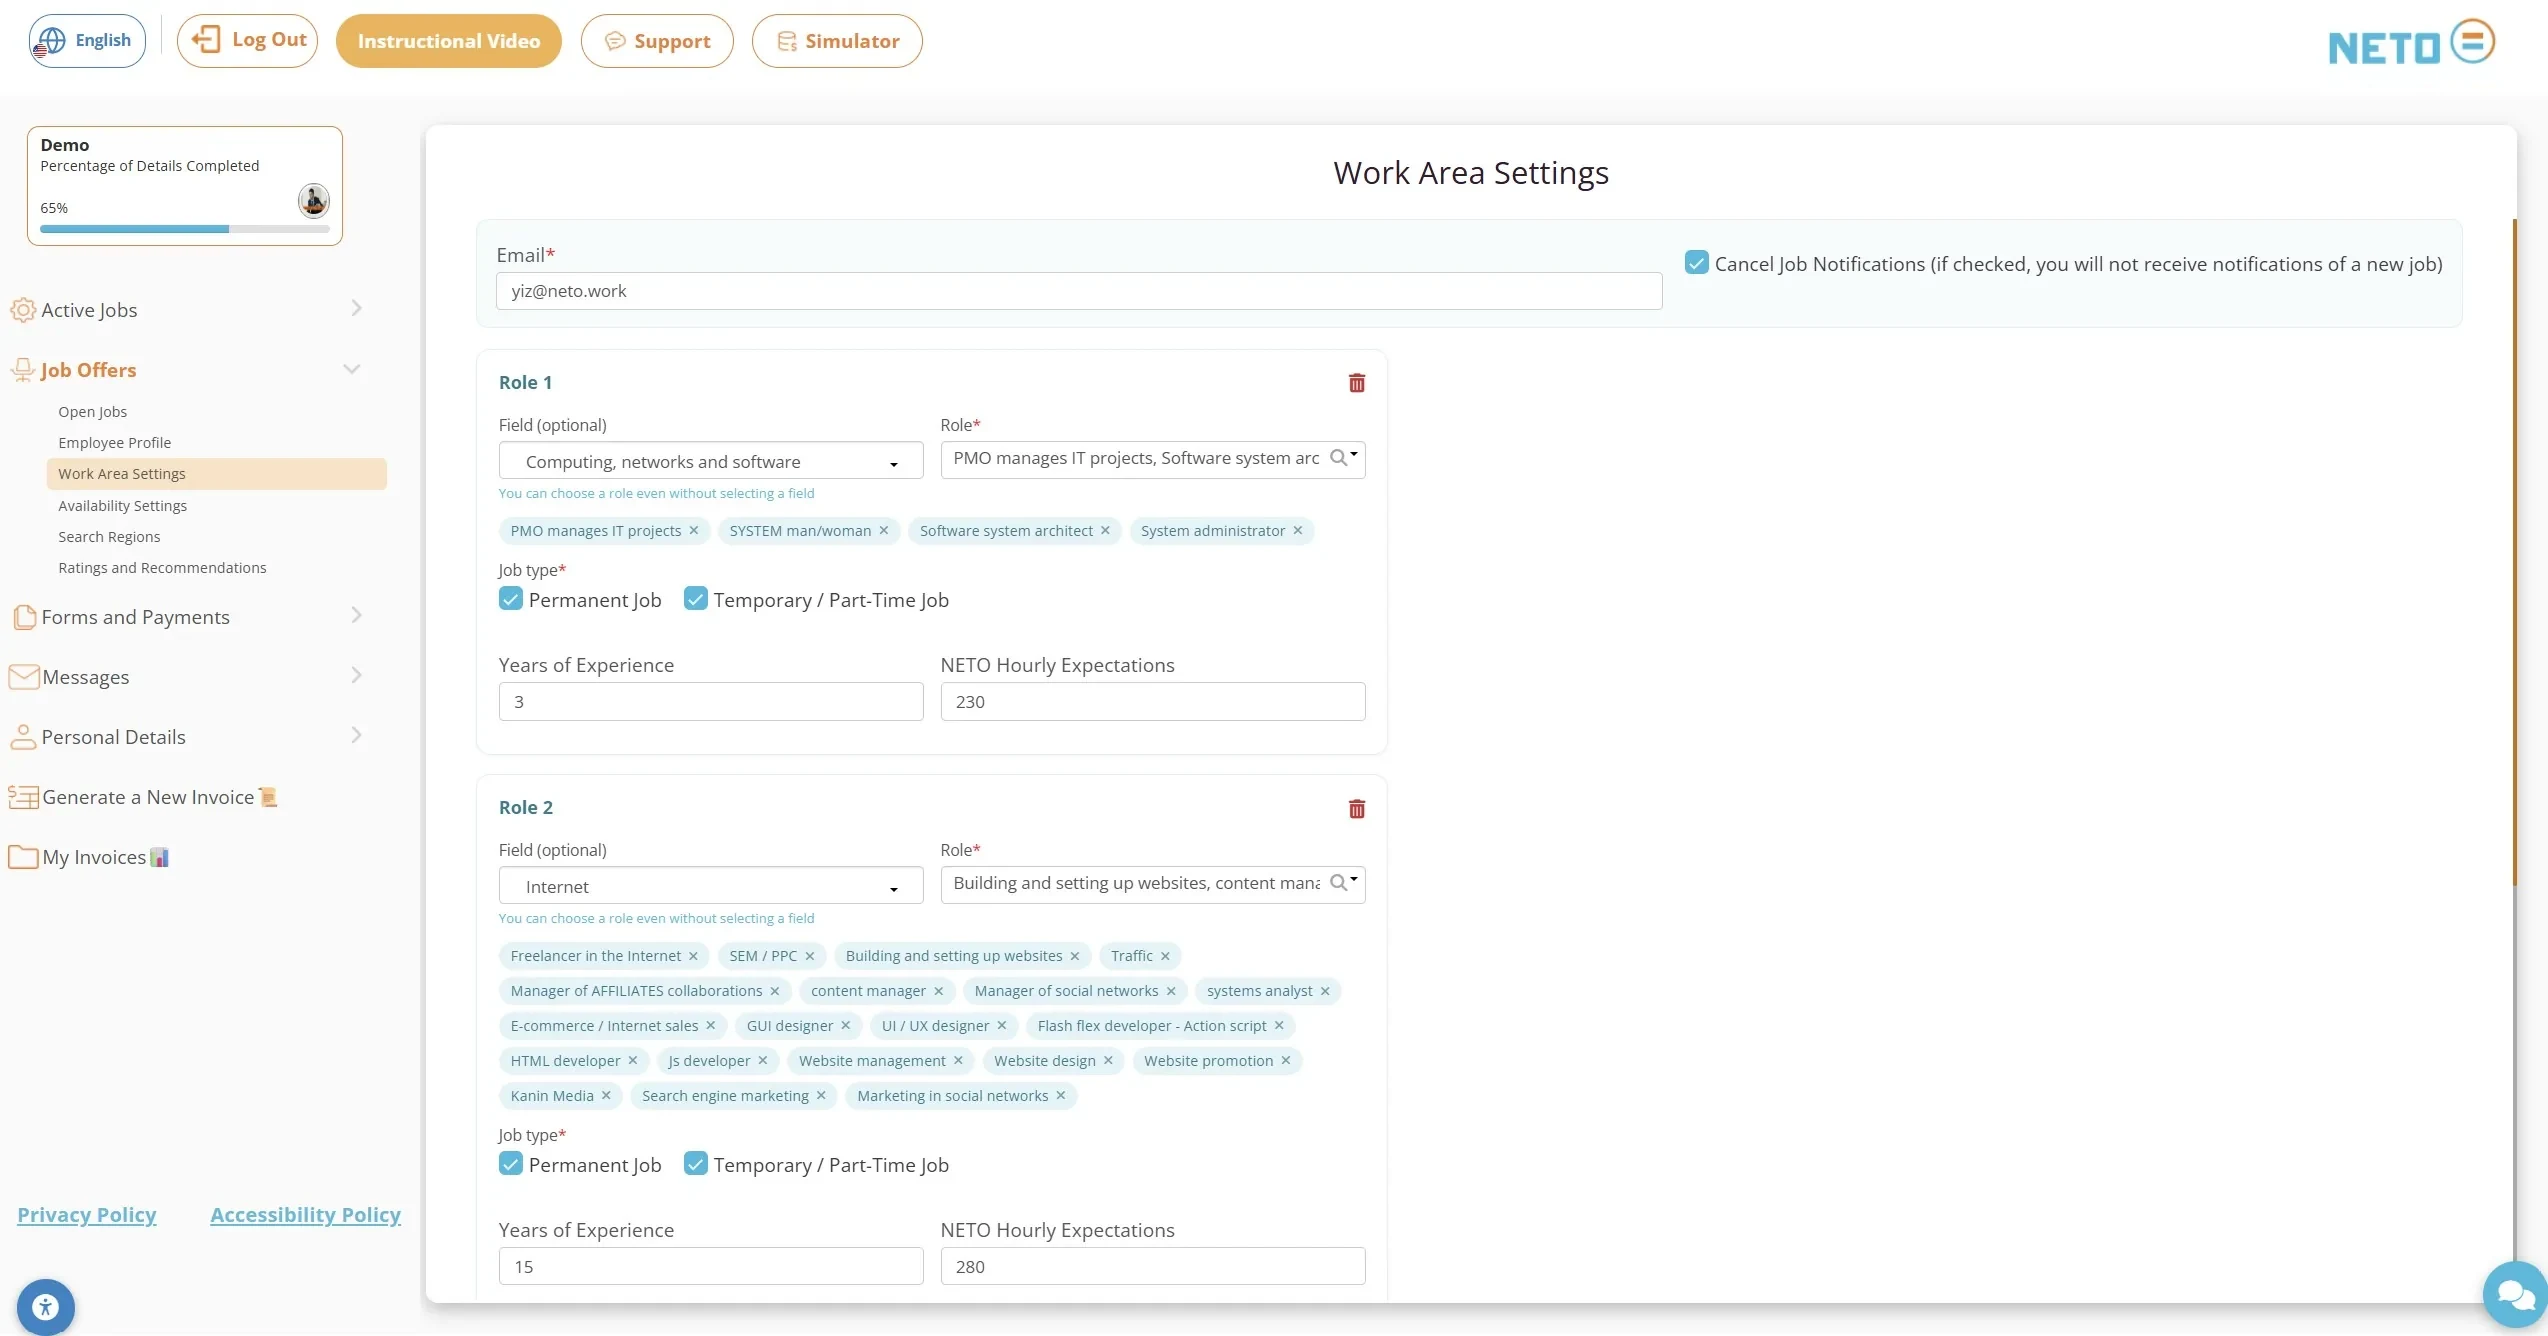Open the English language selector

[x=87, y=41]
